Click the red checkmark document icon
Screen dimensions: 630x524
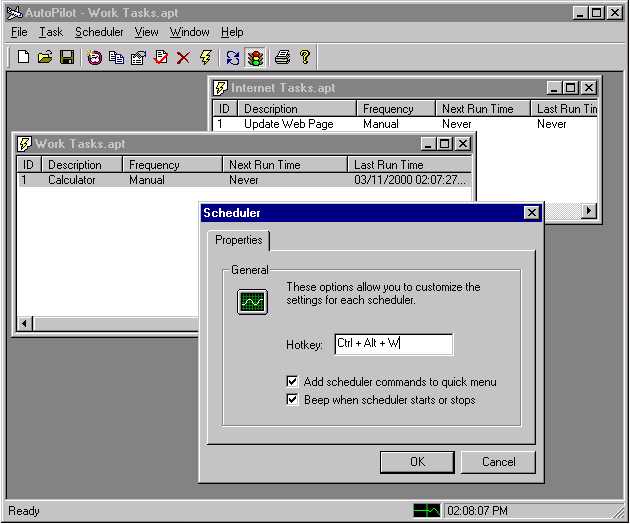coord(161,57)
